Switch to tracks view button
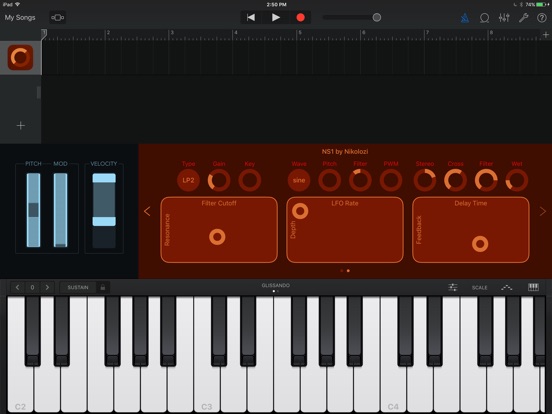 57,17
